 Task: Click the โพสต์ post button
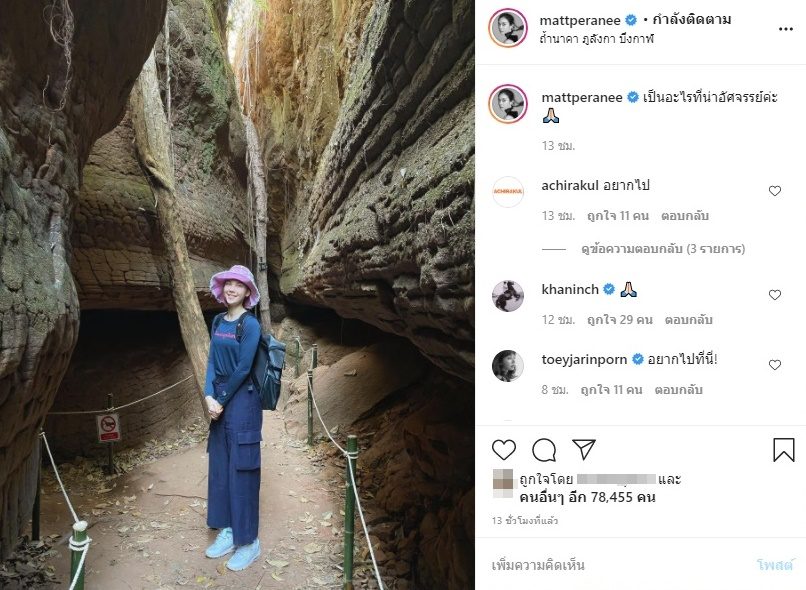point(775,565)
